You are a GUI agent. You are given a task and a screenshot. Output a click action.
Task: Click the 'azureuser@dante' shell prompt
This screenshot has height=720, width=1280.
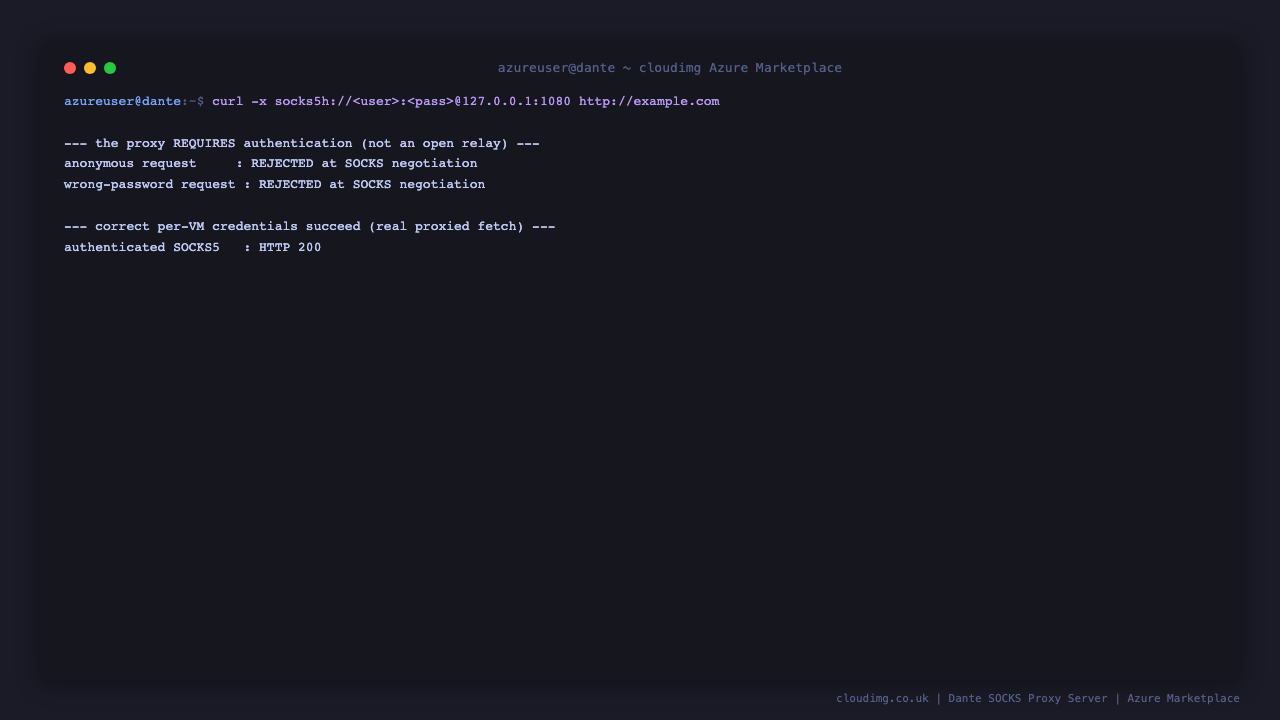click(122, 101)
